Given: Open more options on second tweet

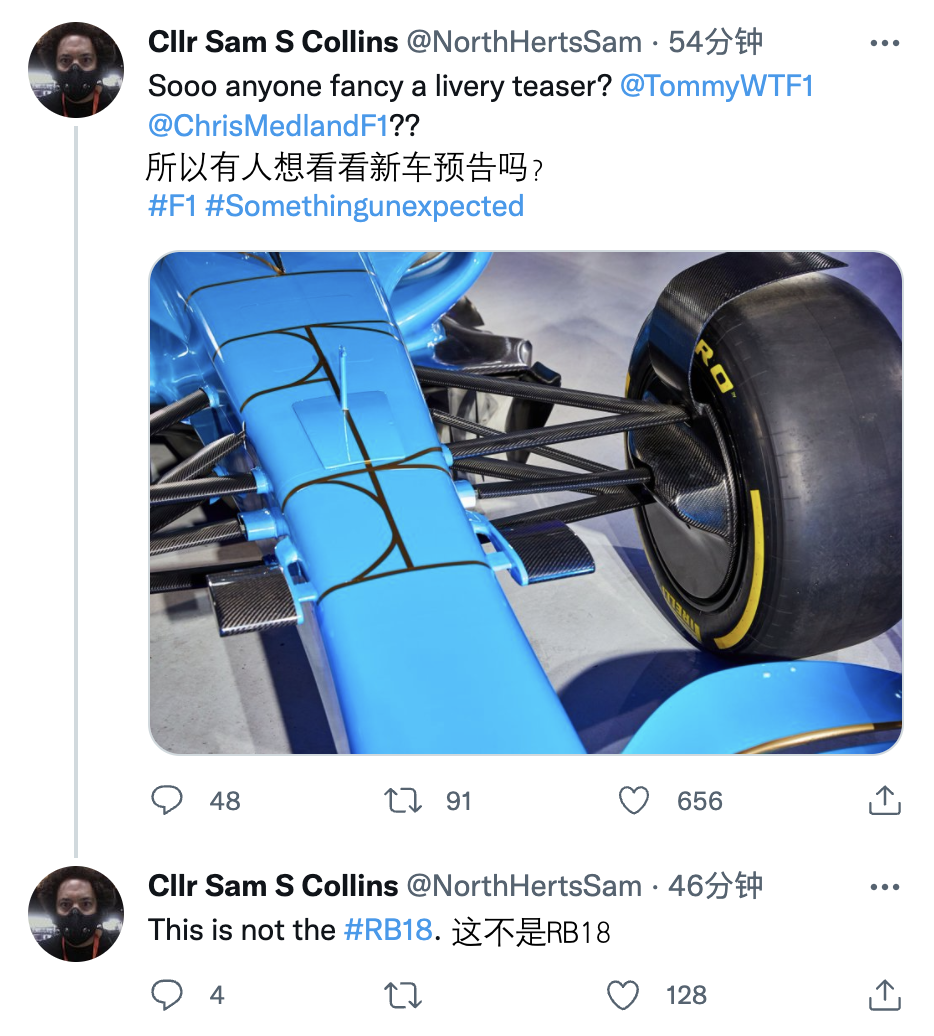Looking at the screenshot, I should click(x=885, y=887).
